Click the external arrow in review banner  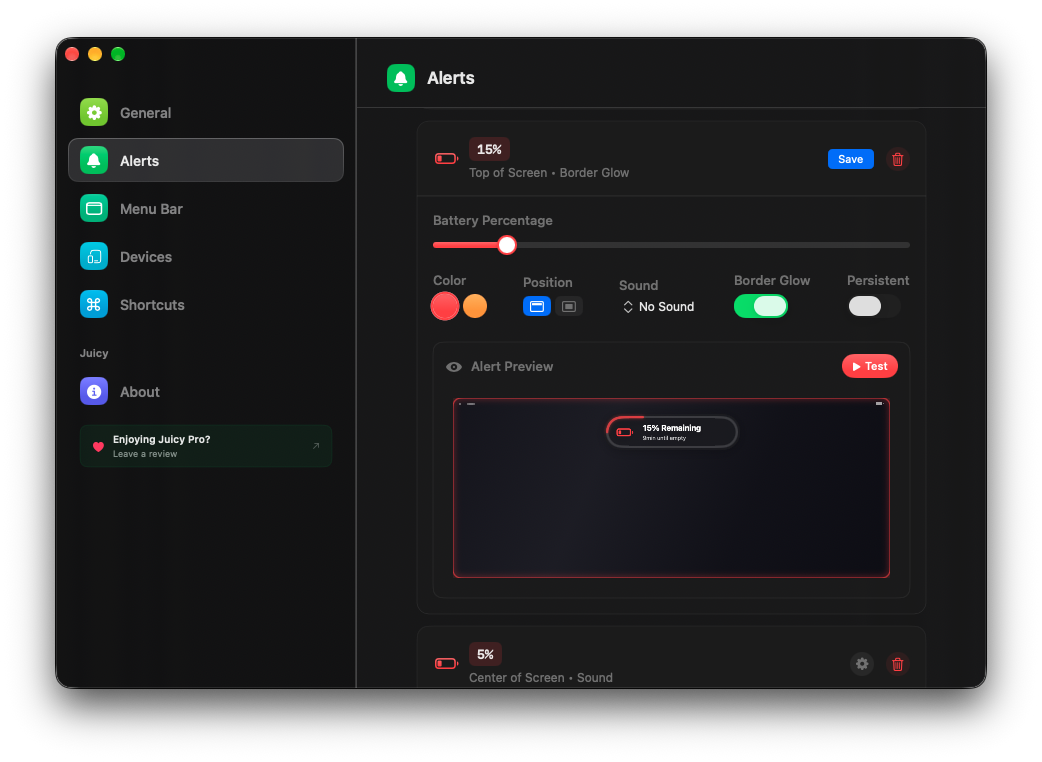tap(316, 446)
